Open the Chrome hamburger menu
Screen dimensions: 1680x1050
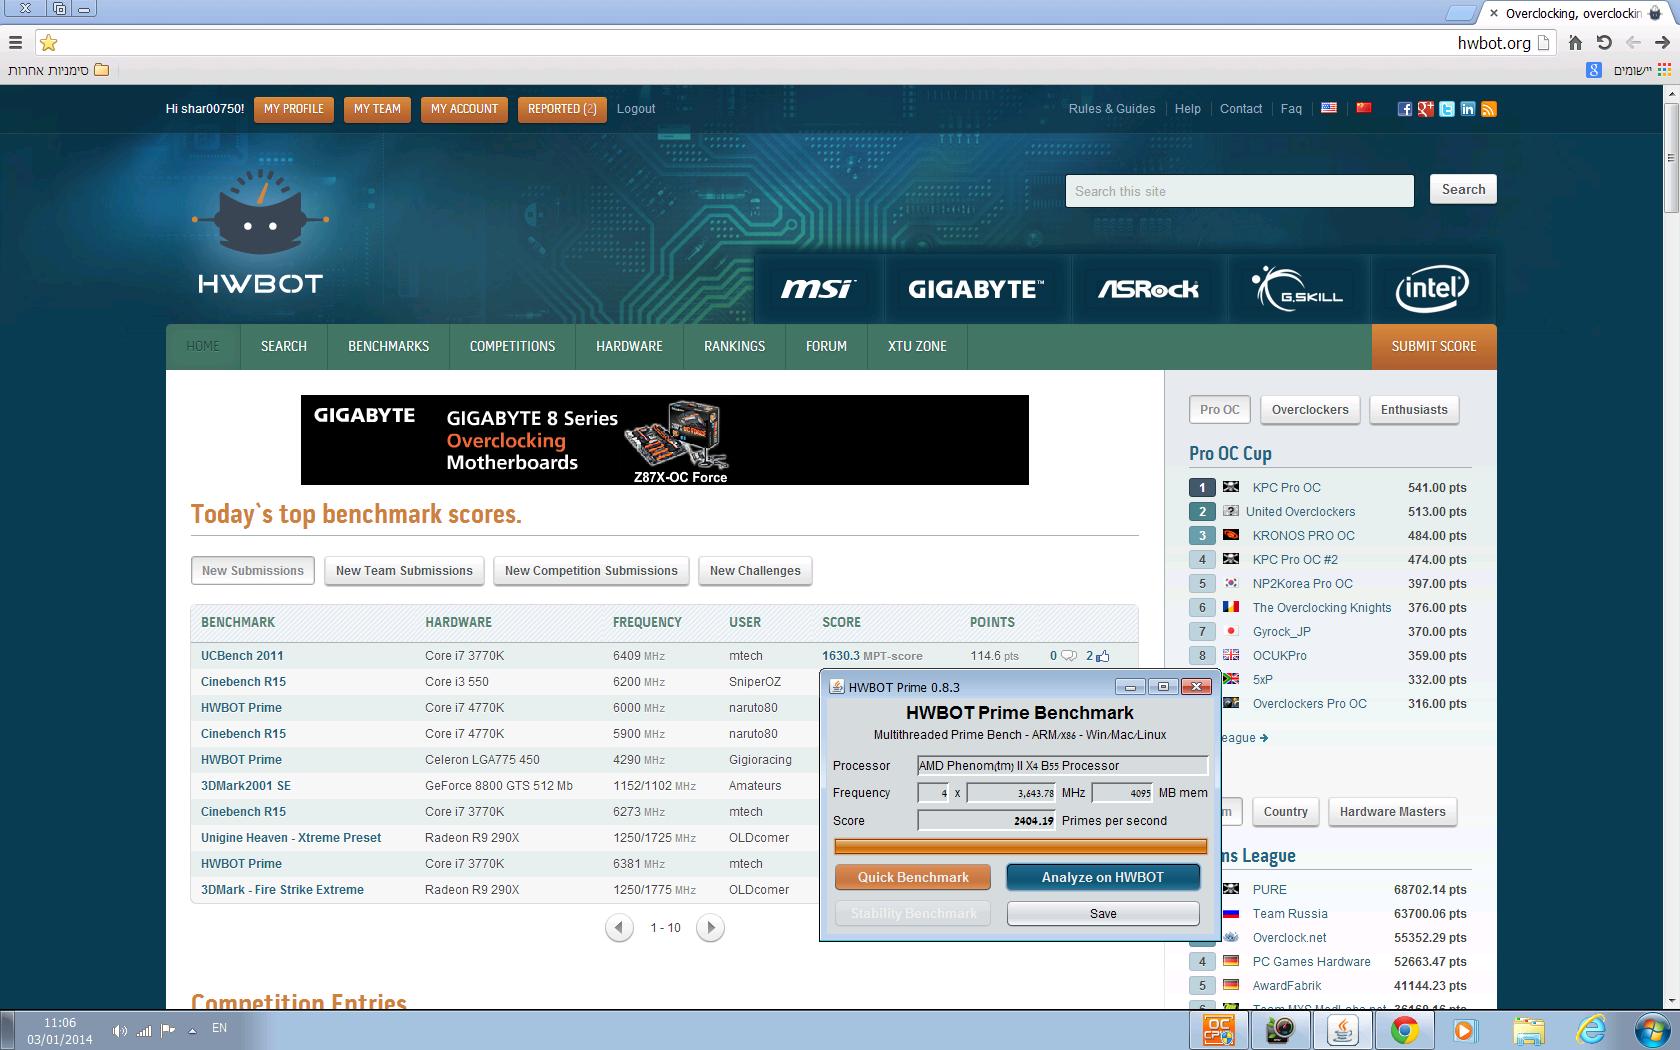[15, 42]
